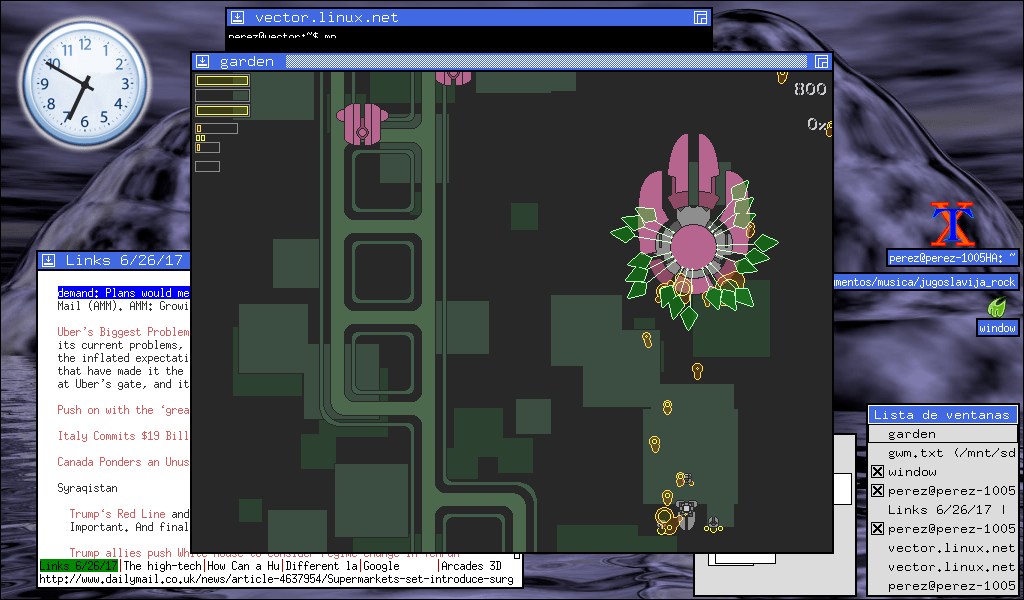Click the small grey drone beside the player ship
This screenshot has width=1024, height=600.
pos(713,523)
